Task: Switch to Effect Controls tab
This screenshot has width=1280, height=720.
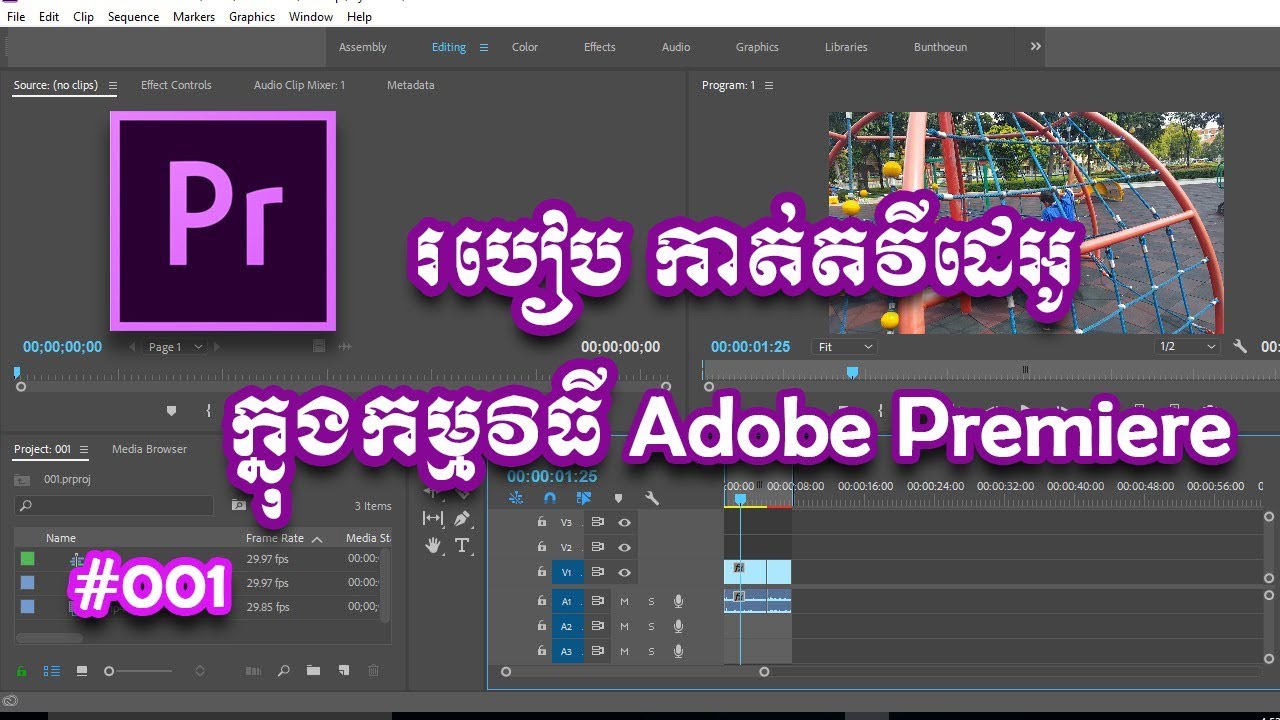Action: (x=176, y=85)
